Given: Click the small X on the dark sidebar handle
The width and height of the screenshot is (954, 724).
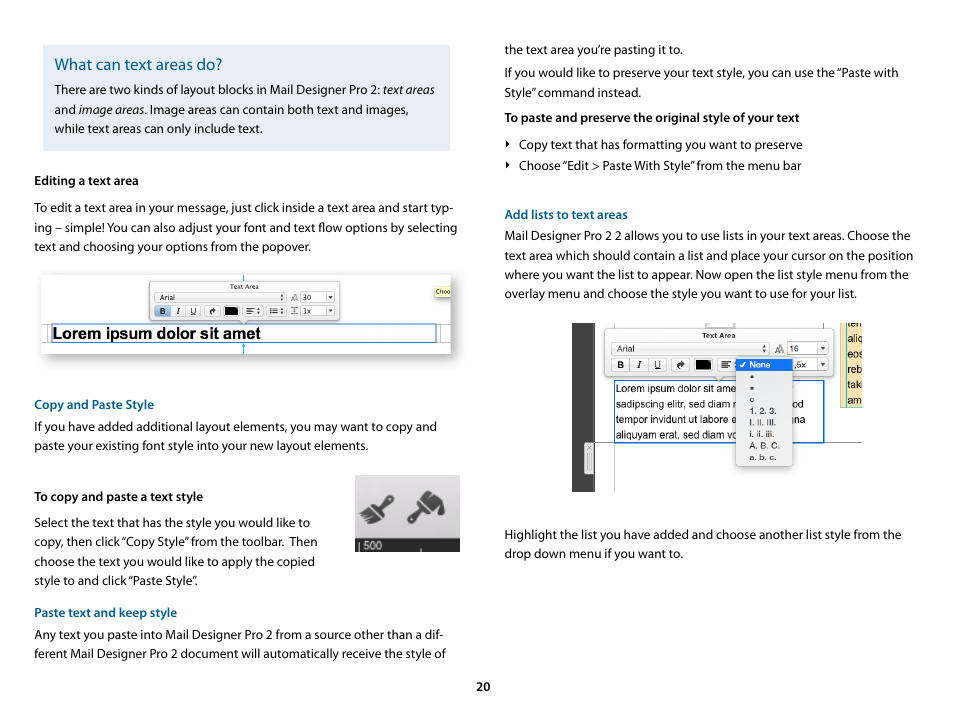Looking at the screenshot, I should tap(588, 447).
